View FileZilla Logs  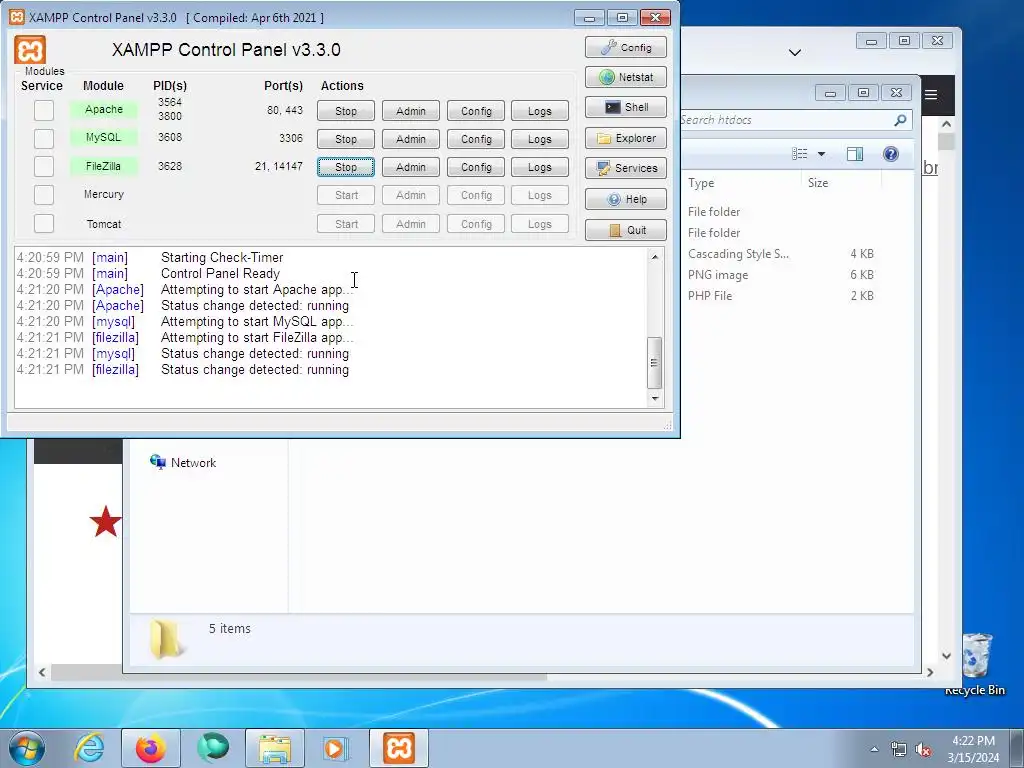pos(540,167)
